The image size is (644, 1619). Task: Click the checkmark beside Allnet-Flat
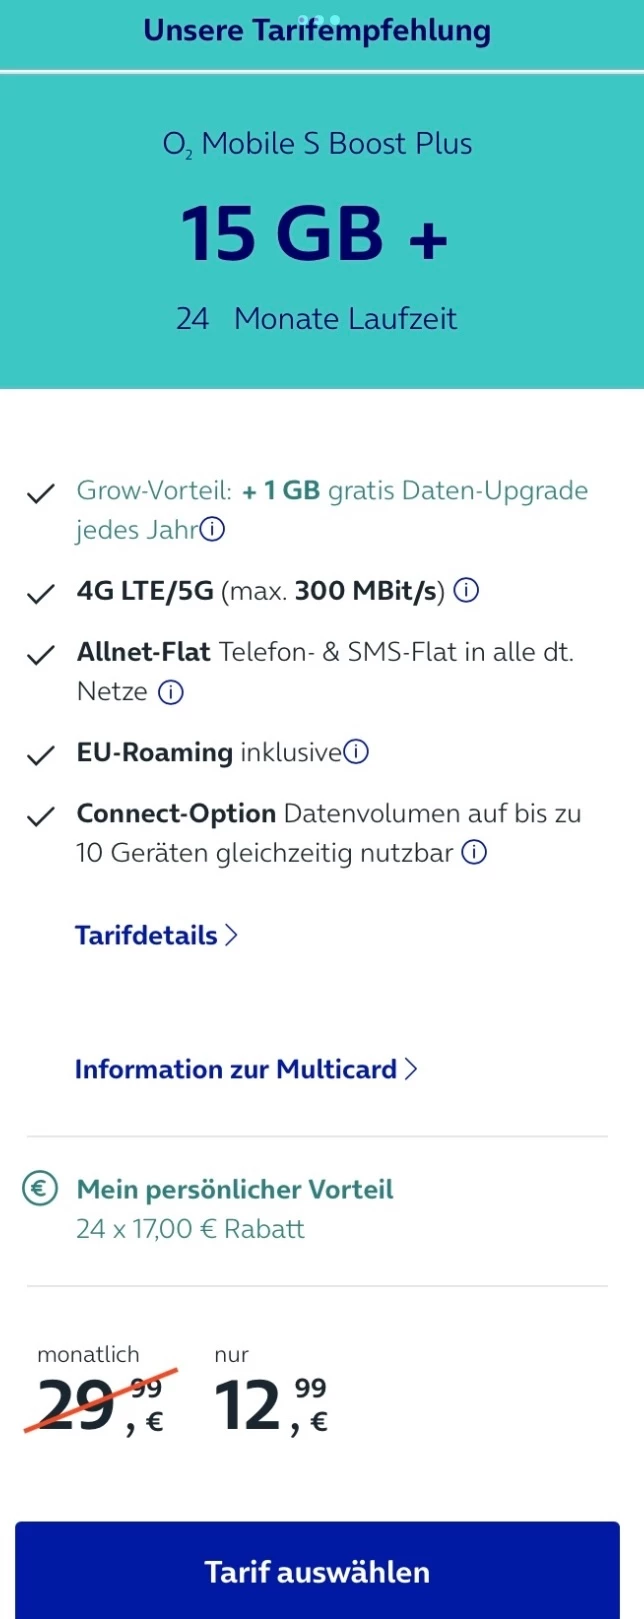coord(40,656)
